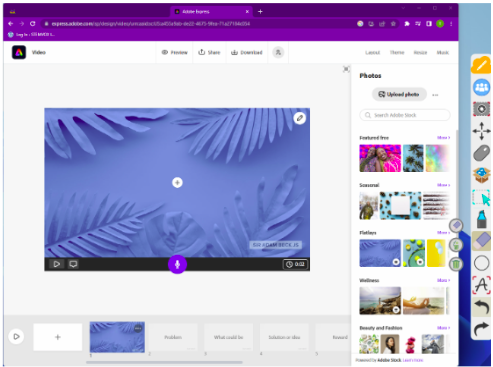Click the fit-to-screen icon above the photos panel
This screenshot has width=493, height=367.
tap(346, 69)
